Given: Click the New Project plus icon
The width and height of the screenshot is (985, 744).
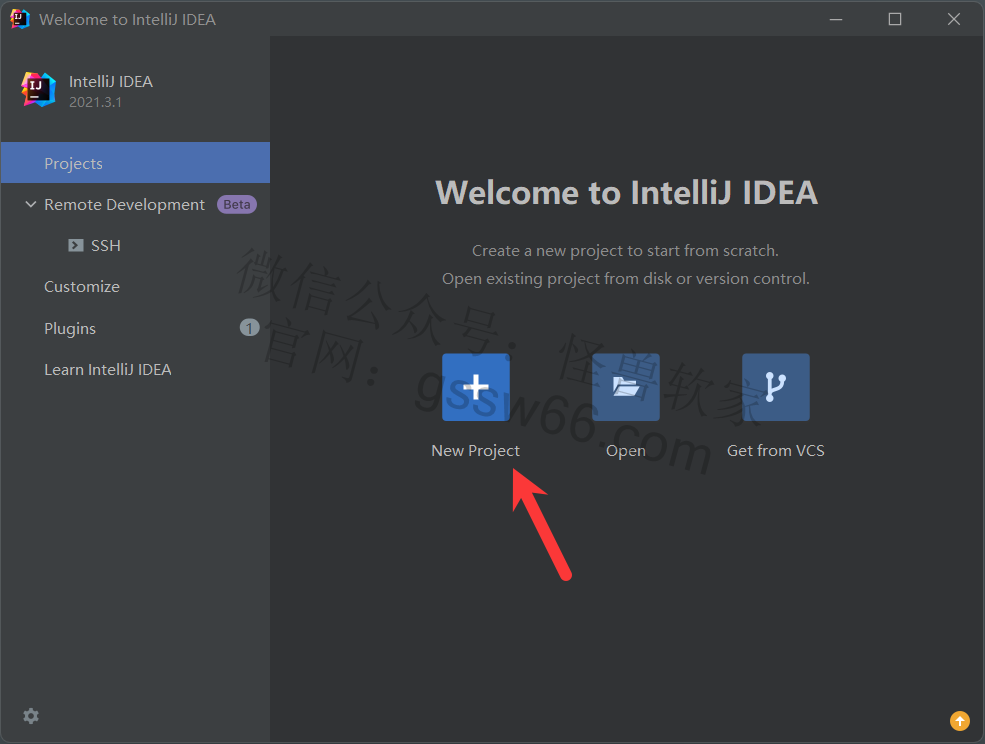Looking at the screenshot, I should 476,387.
